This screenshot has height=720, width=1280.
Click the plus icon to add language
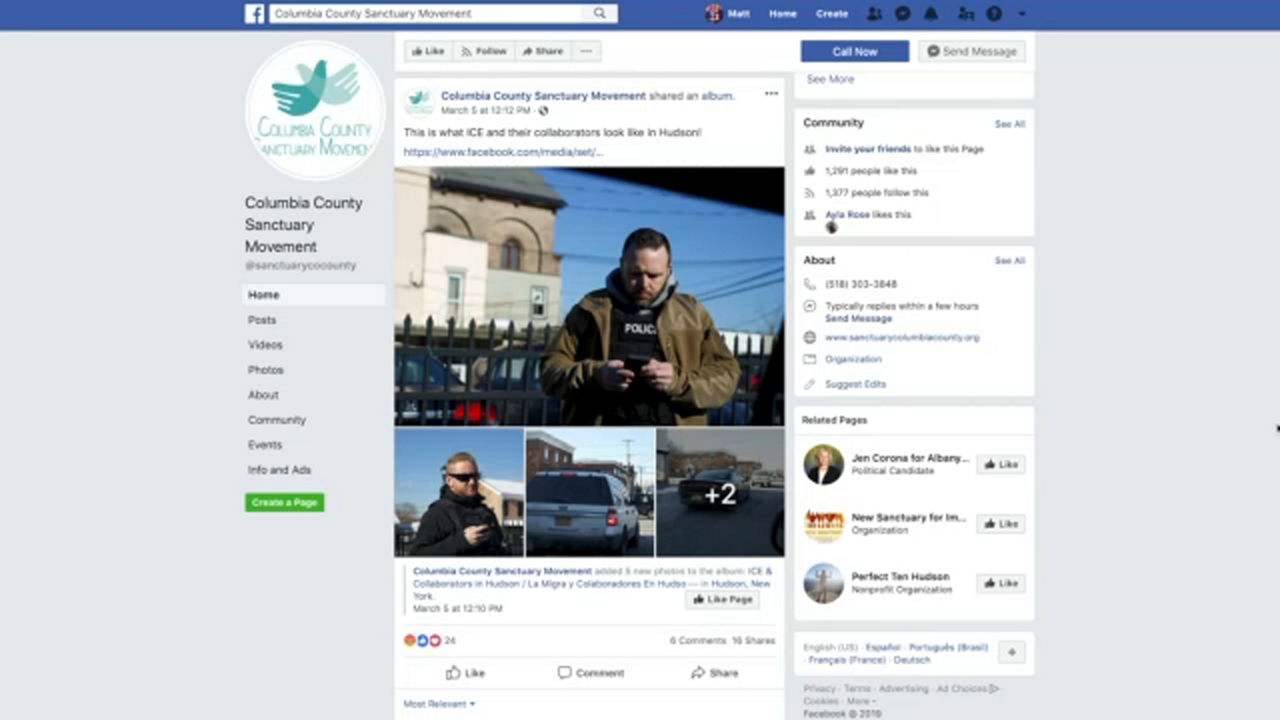click(x=1011, y=652)
